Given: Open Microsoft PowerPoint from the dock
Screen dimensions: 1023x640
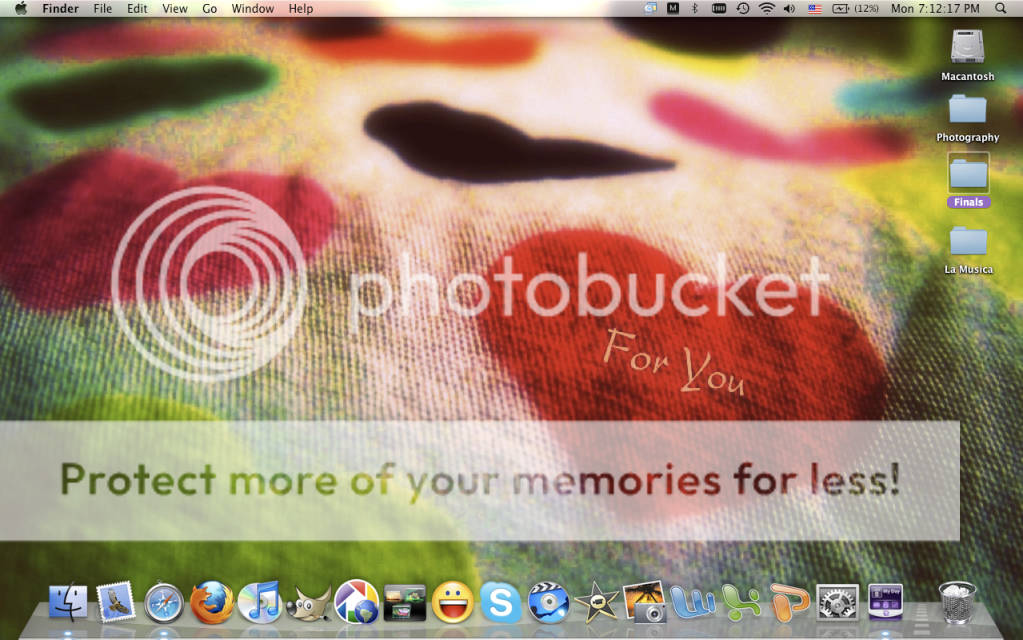Looking at the screenshot, I should (x=789, y=602).
